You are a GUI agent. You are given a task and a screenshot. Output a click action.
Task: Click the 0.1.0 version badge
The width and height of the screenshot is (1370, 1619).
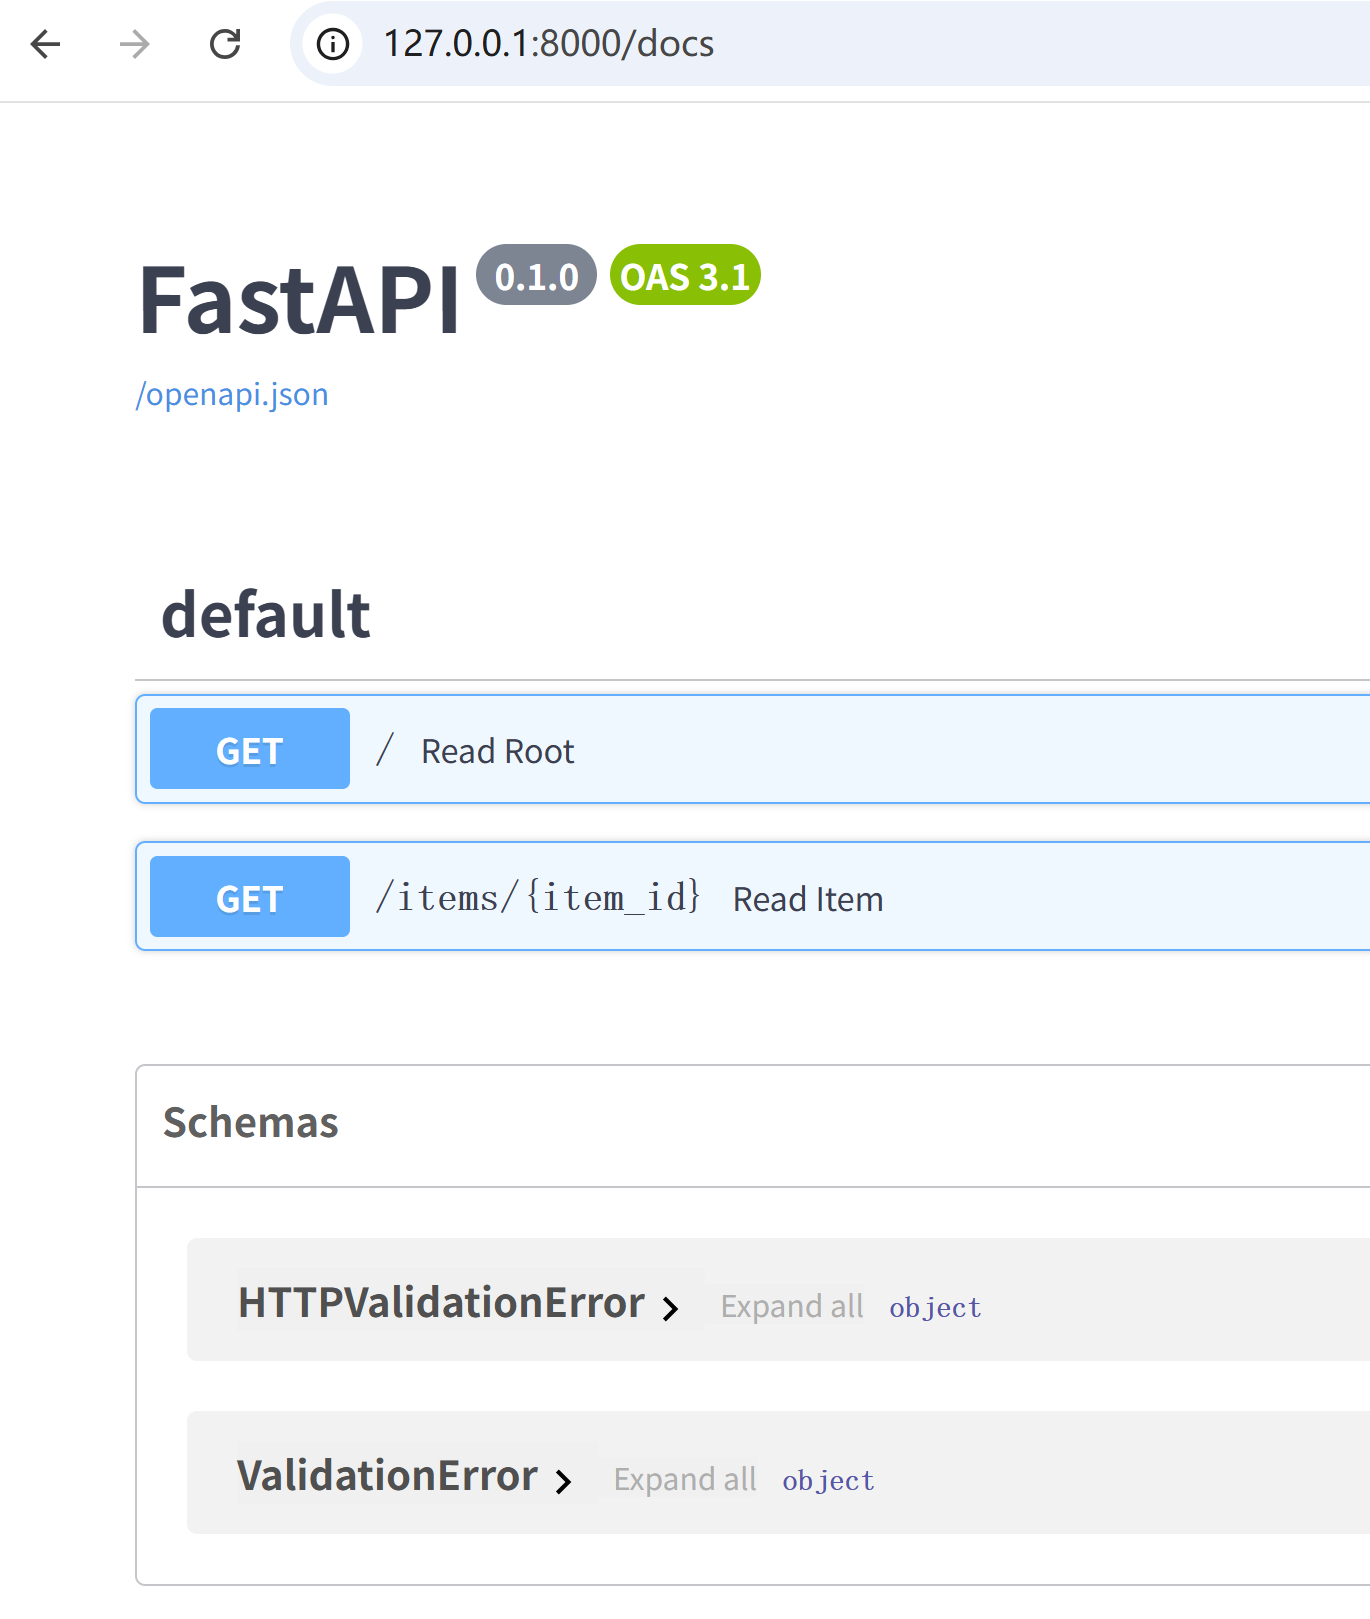pos(537,275)
